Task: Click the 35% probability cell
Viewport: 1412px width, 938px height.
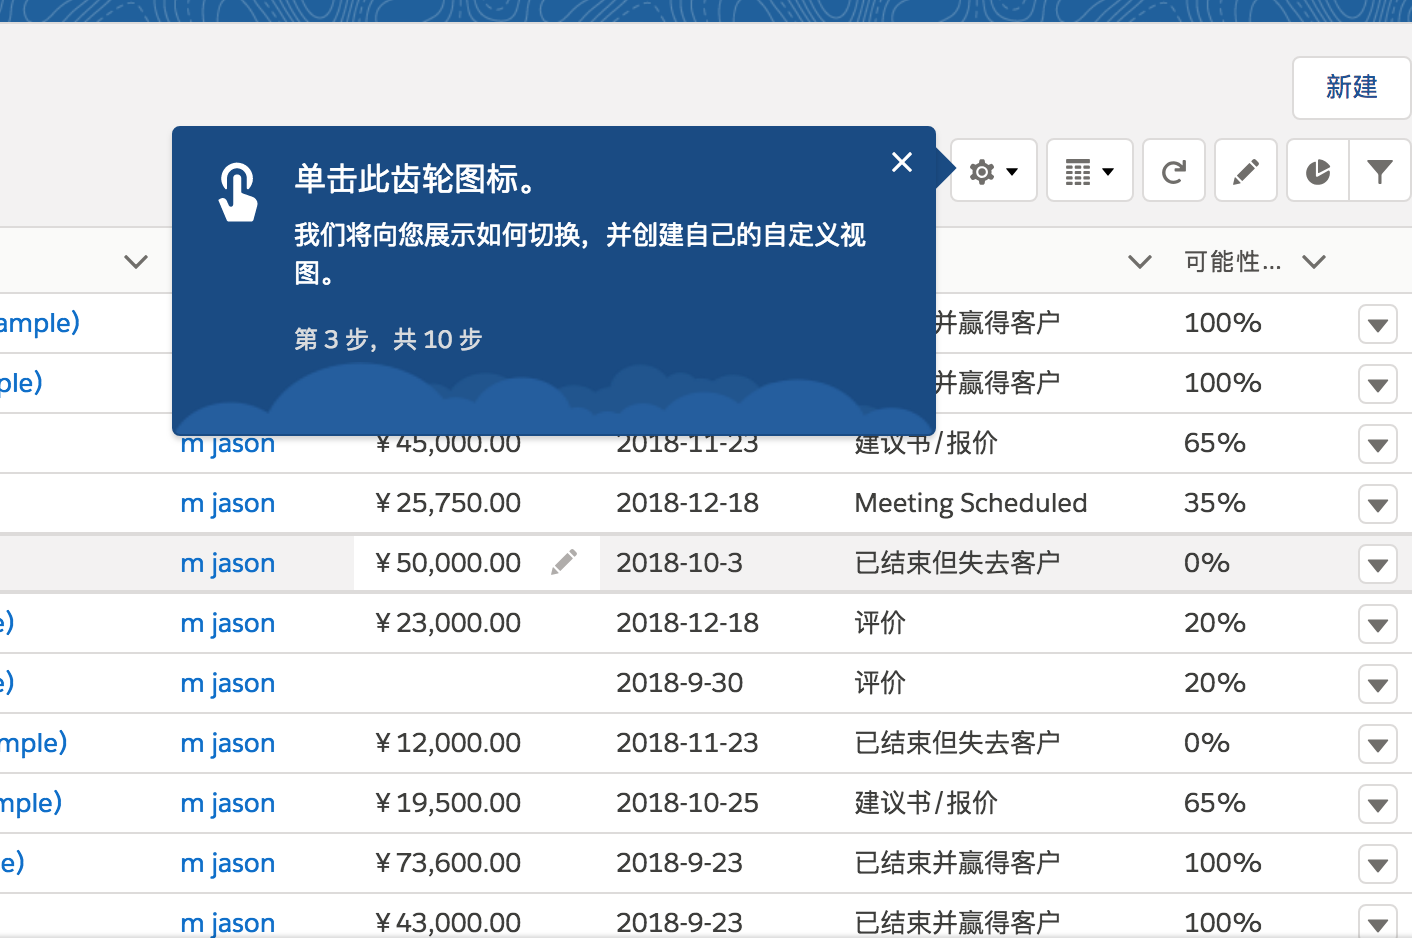Action: [x=1214, y=503]
